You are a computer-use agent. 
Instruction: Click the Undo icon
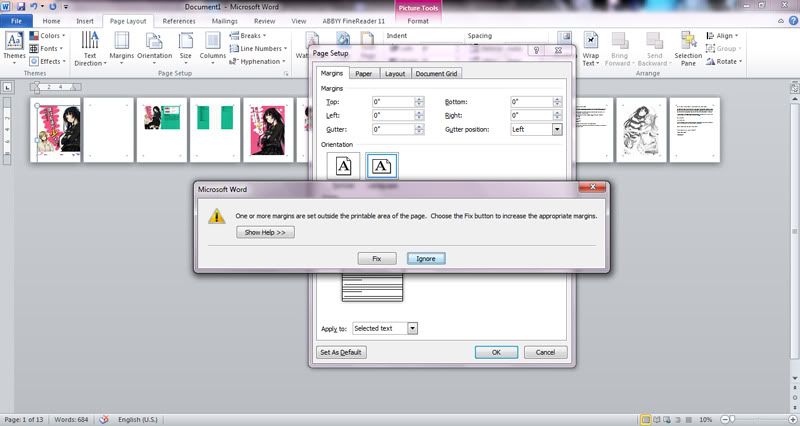pos(34,7)
